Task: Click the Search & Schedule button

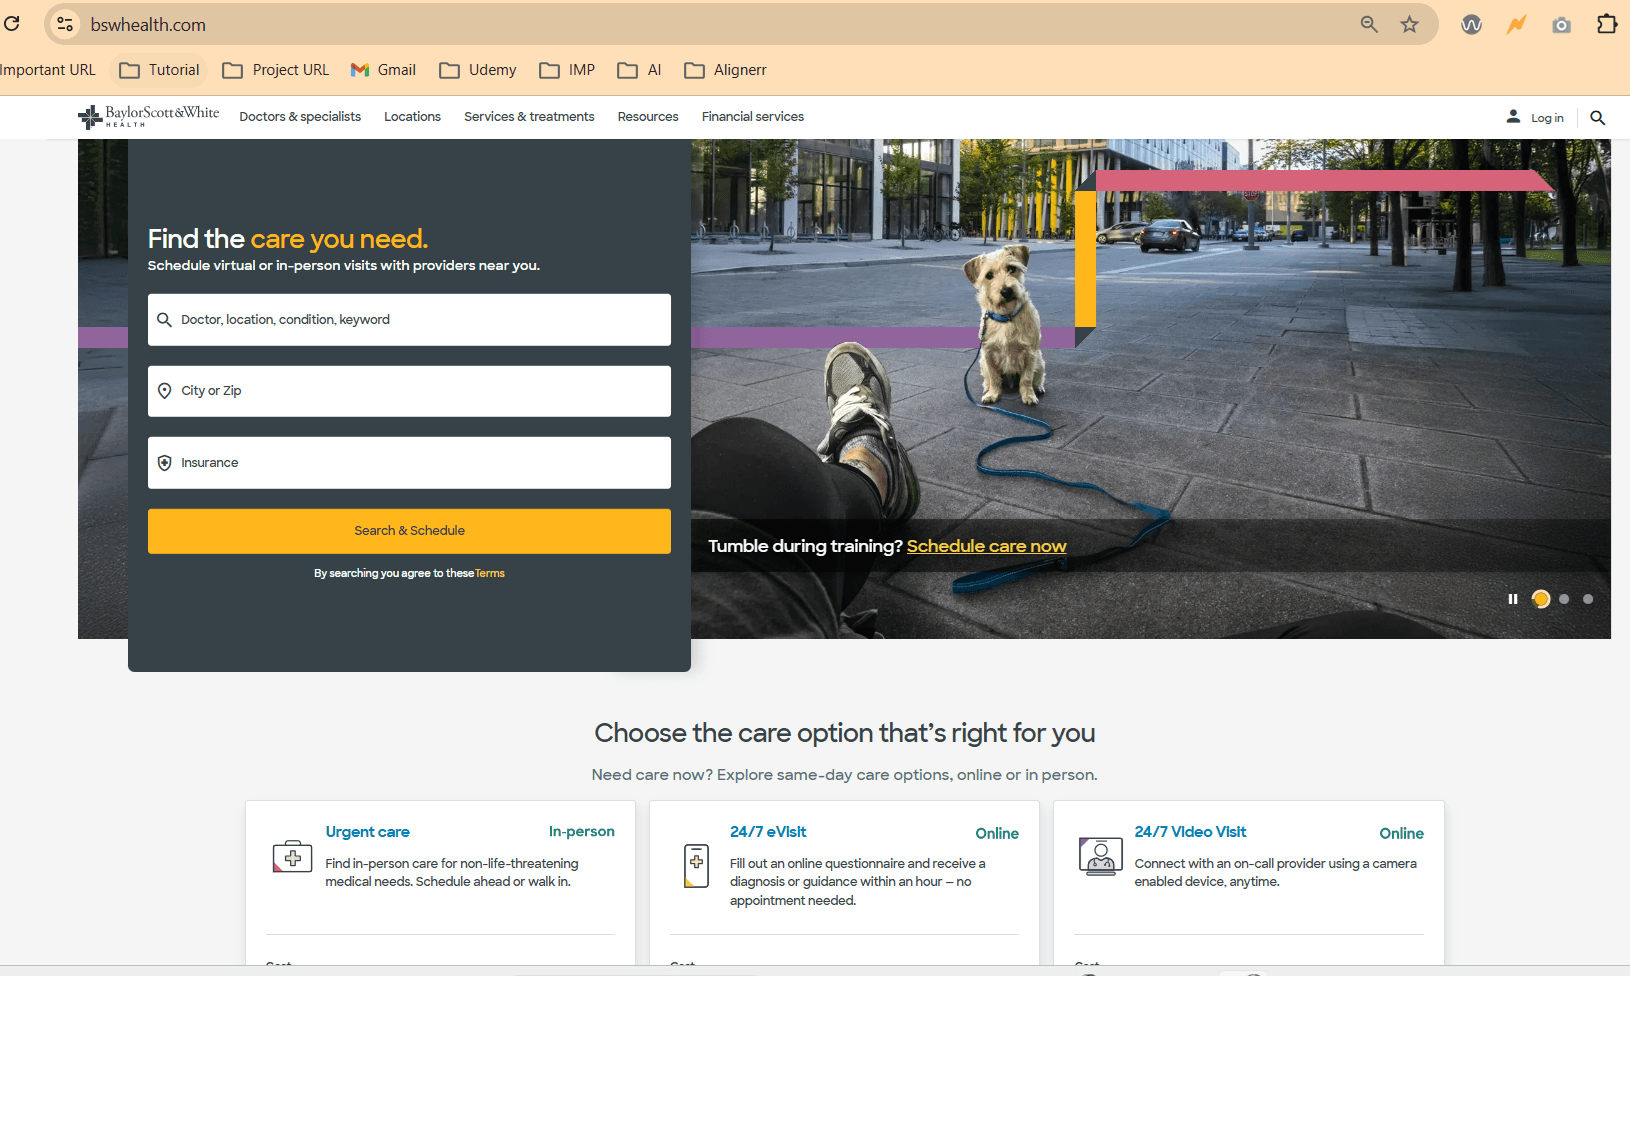Action: tap(409, 530)
